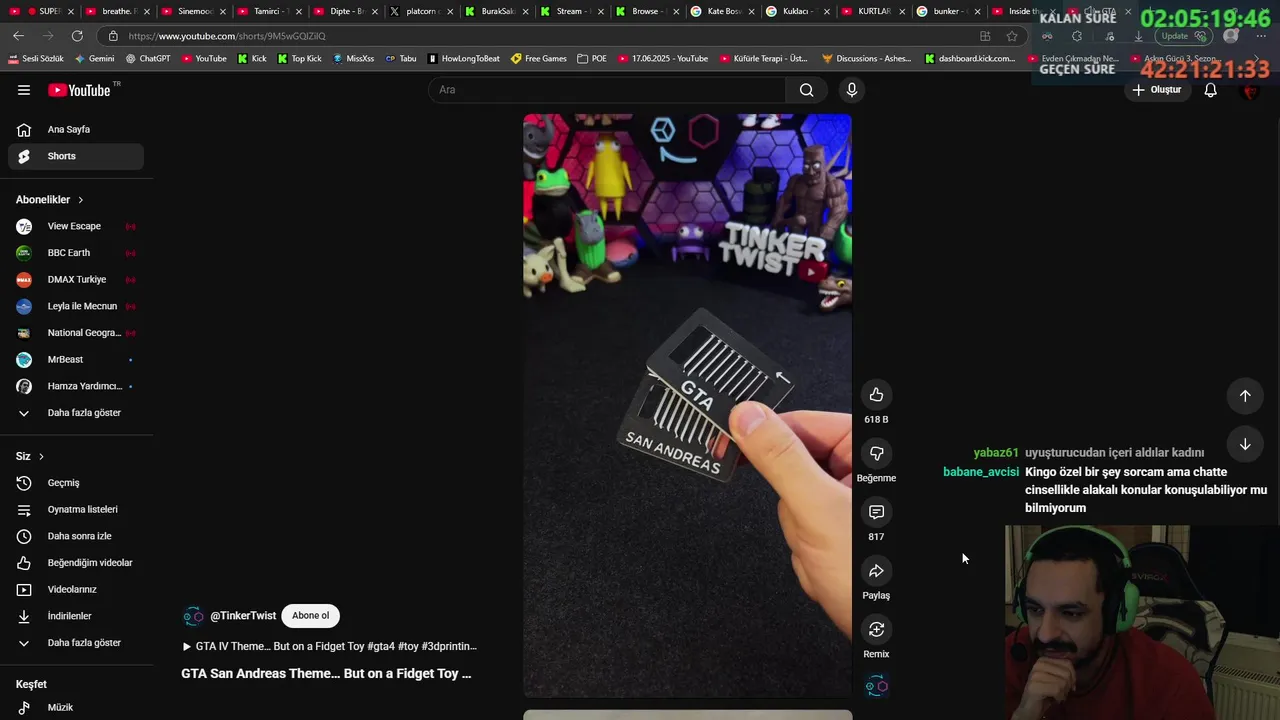
Task: Open the notifications bell
Action: (1210, 90)
